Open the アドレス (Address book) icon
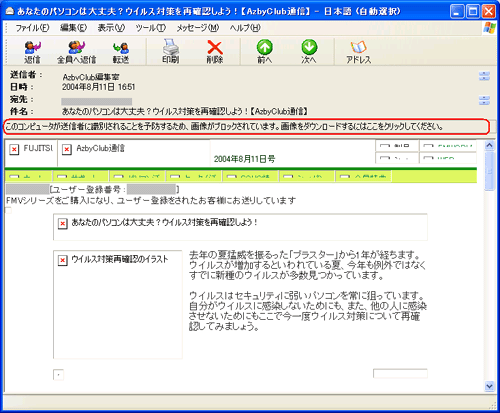 pyautogui.click(x=358, y=52)
